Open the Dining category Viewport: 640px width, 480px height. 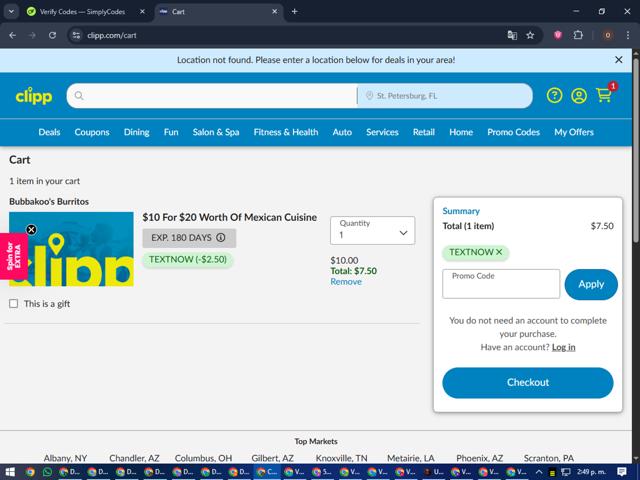coord(136,132)
